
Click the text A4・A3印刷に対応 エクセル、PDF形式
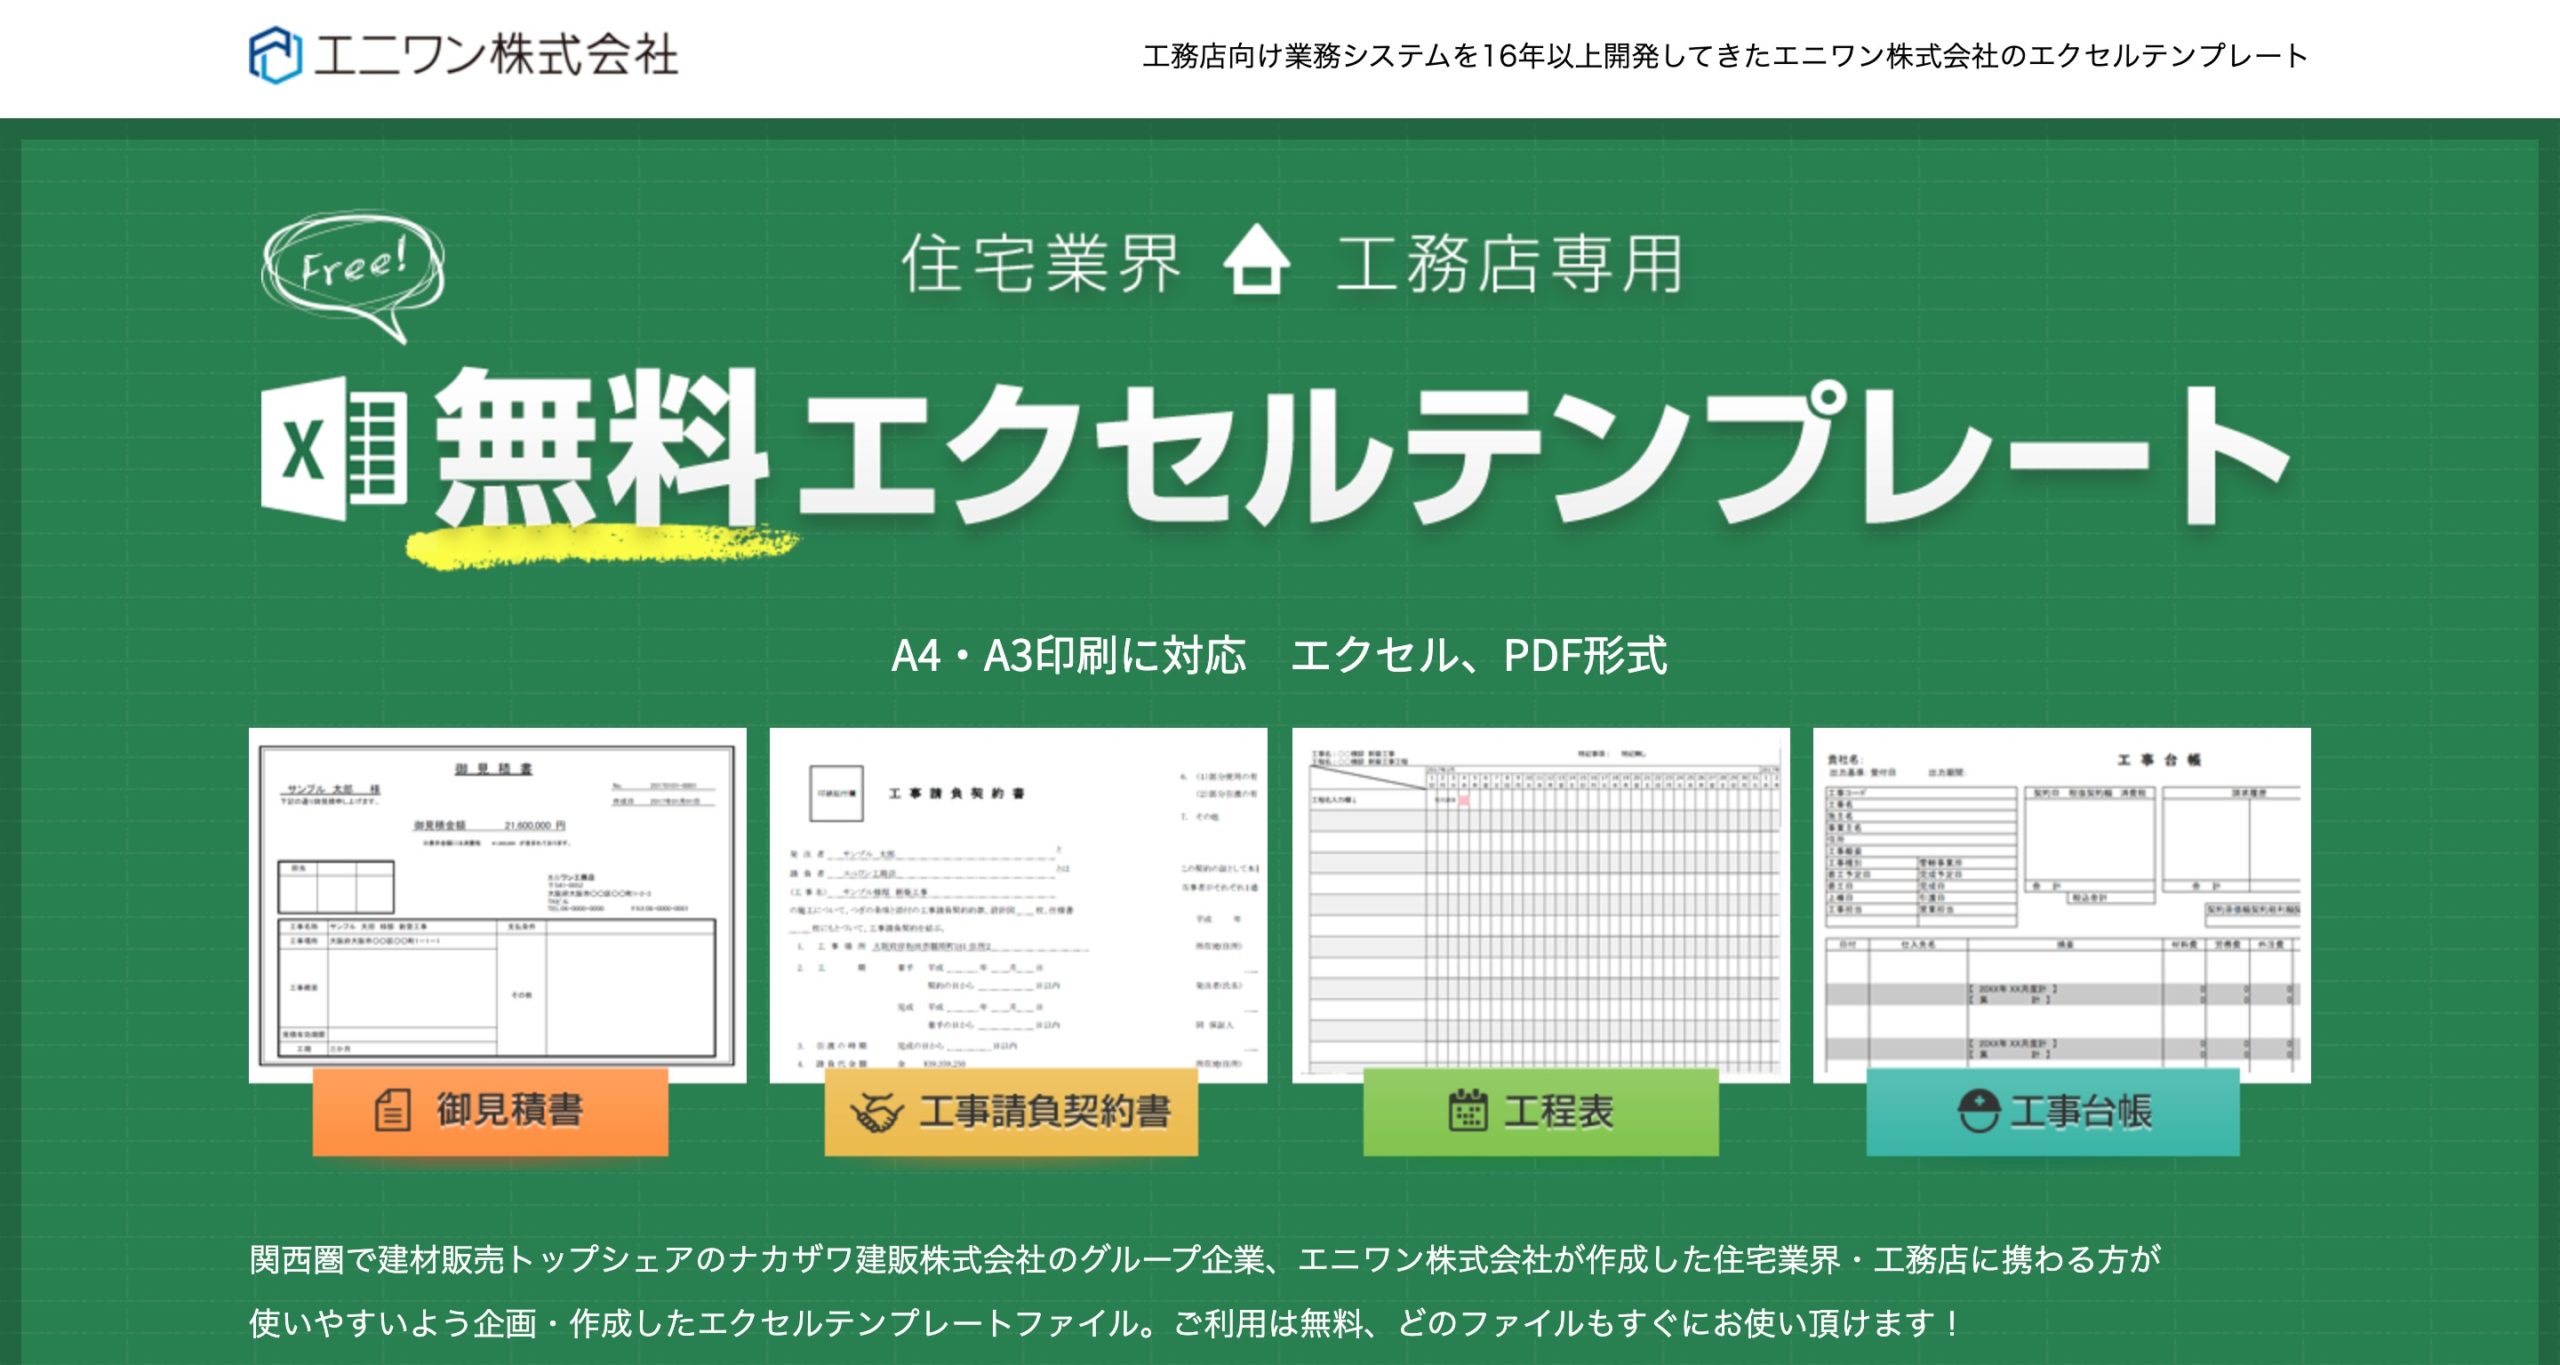[1279, 656]
